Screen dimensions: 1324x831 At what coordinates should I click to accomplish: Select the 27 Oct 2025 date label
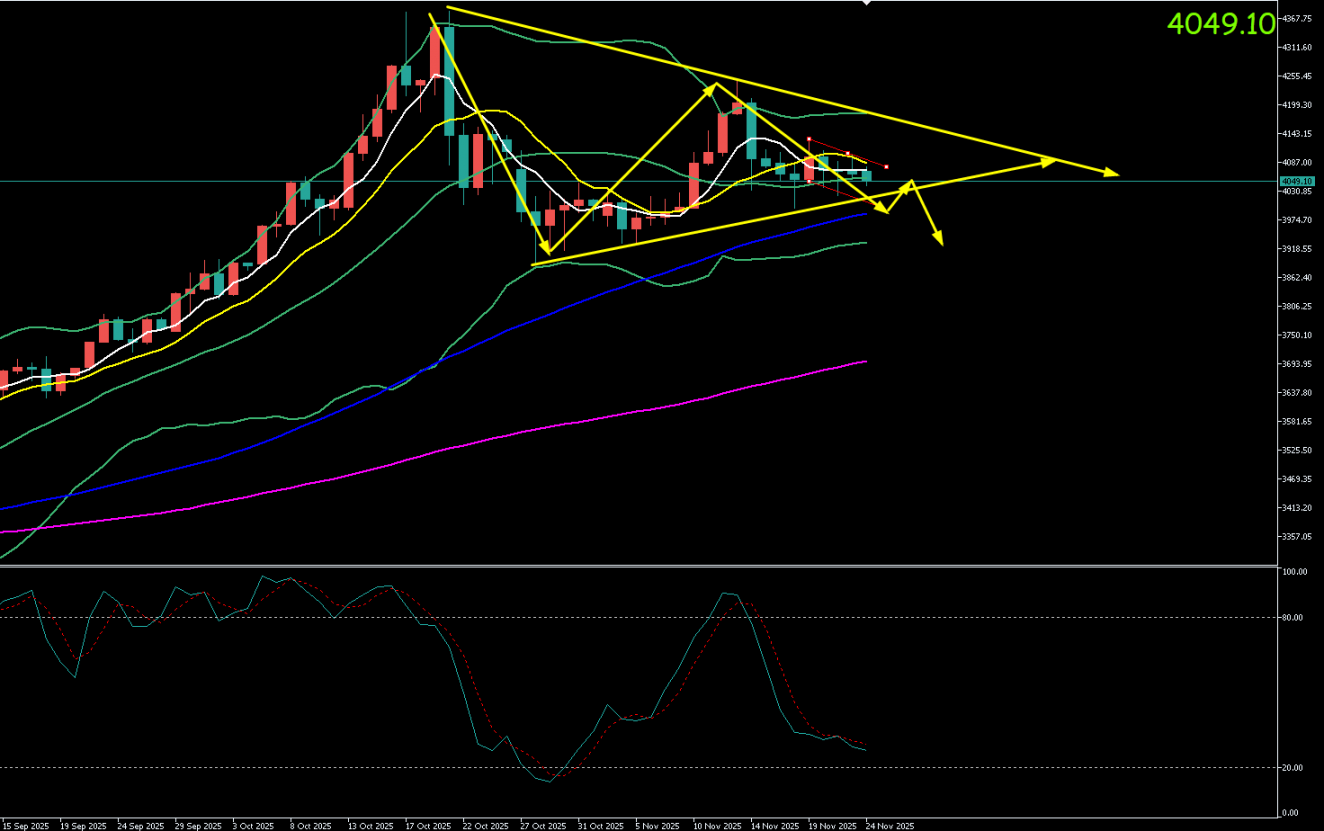tap(541, 826)
